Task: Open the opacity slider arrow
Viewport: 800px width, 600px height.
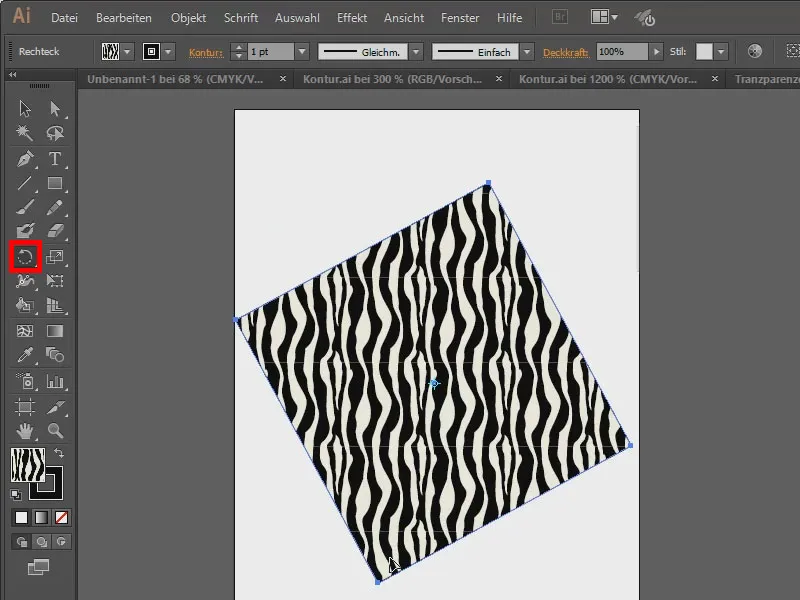Action: [656, 52]
